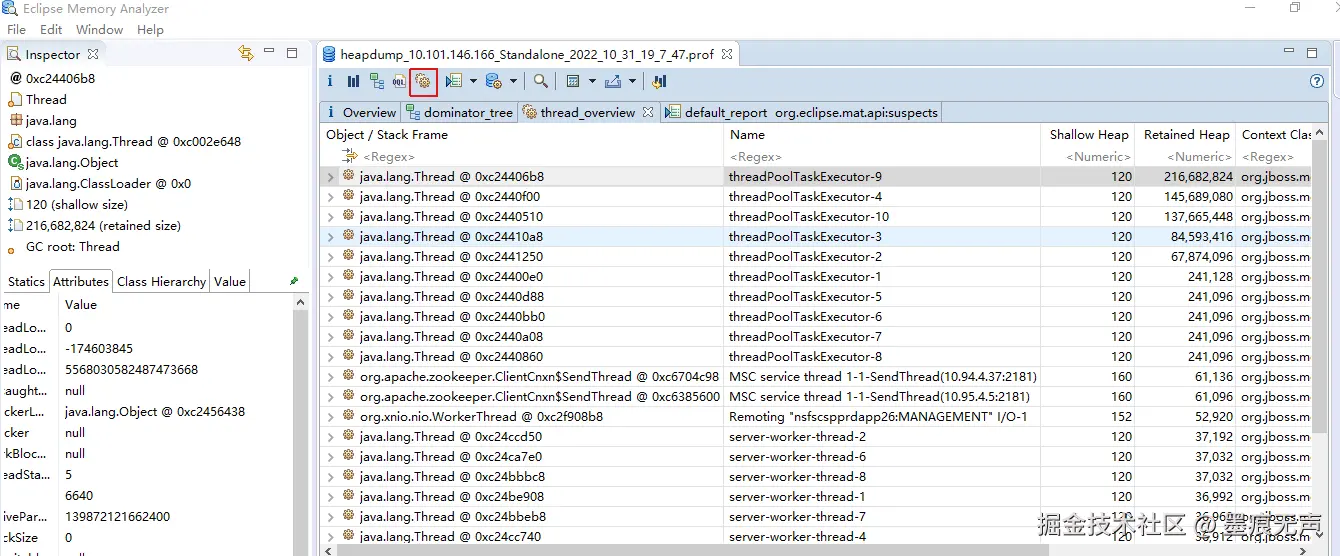Image resolution: width=1340 pixels, height=556 pixels.
Task: Click the query browser database icon
Action: tap(493, 81)
